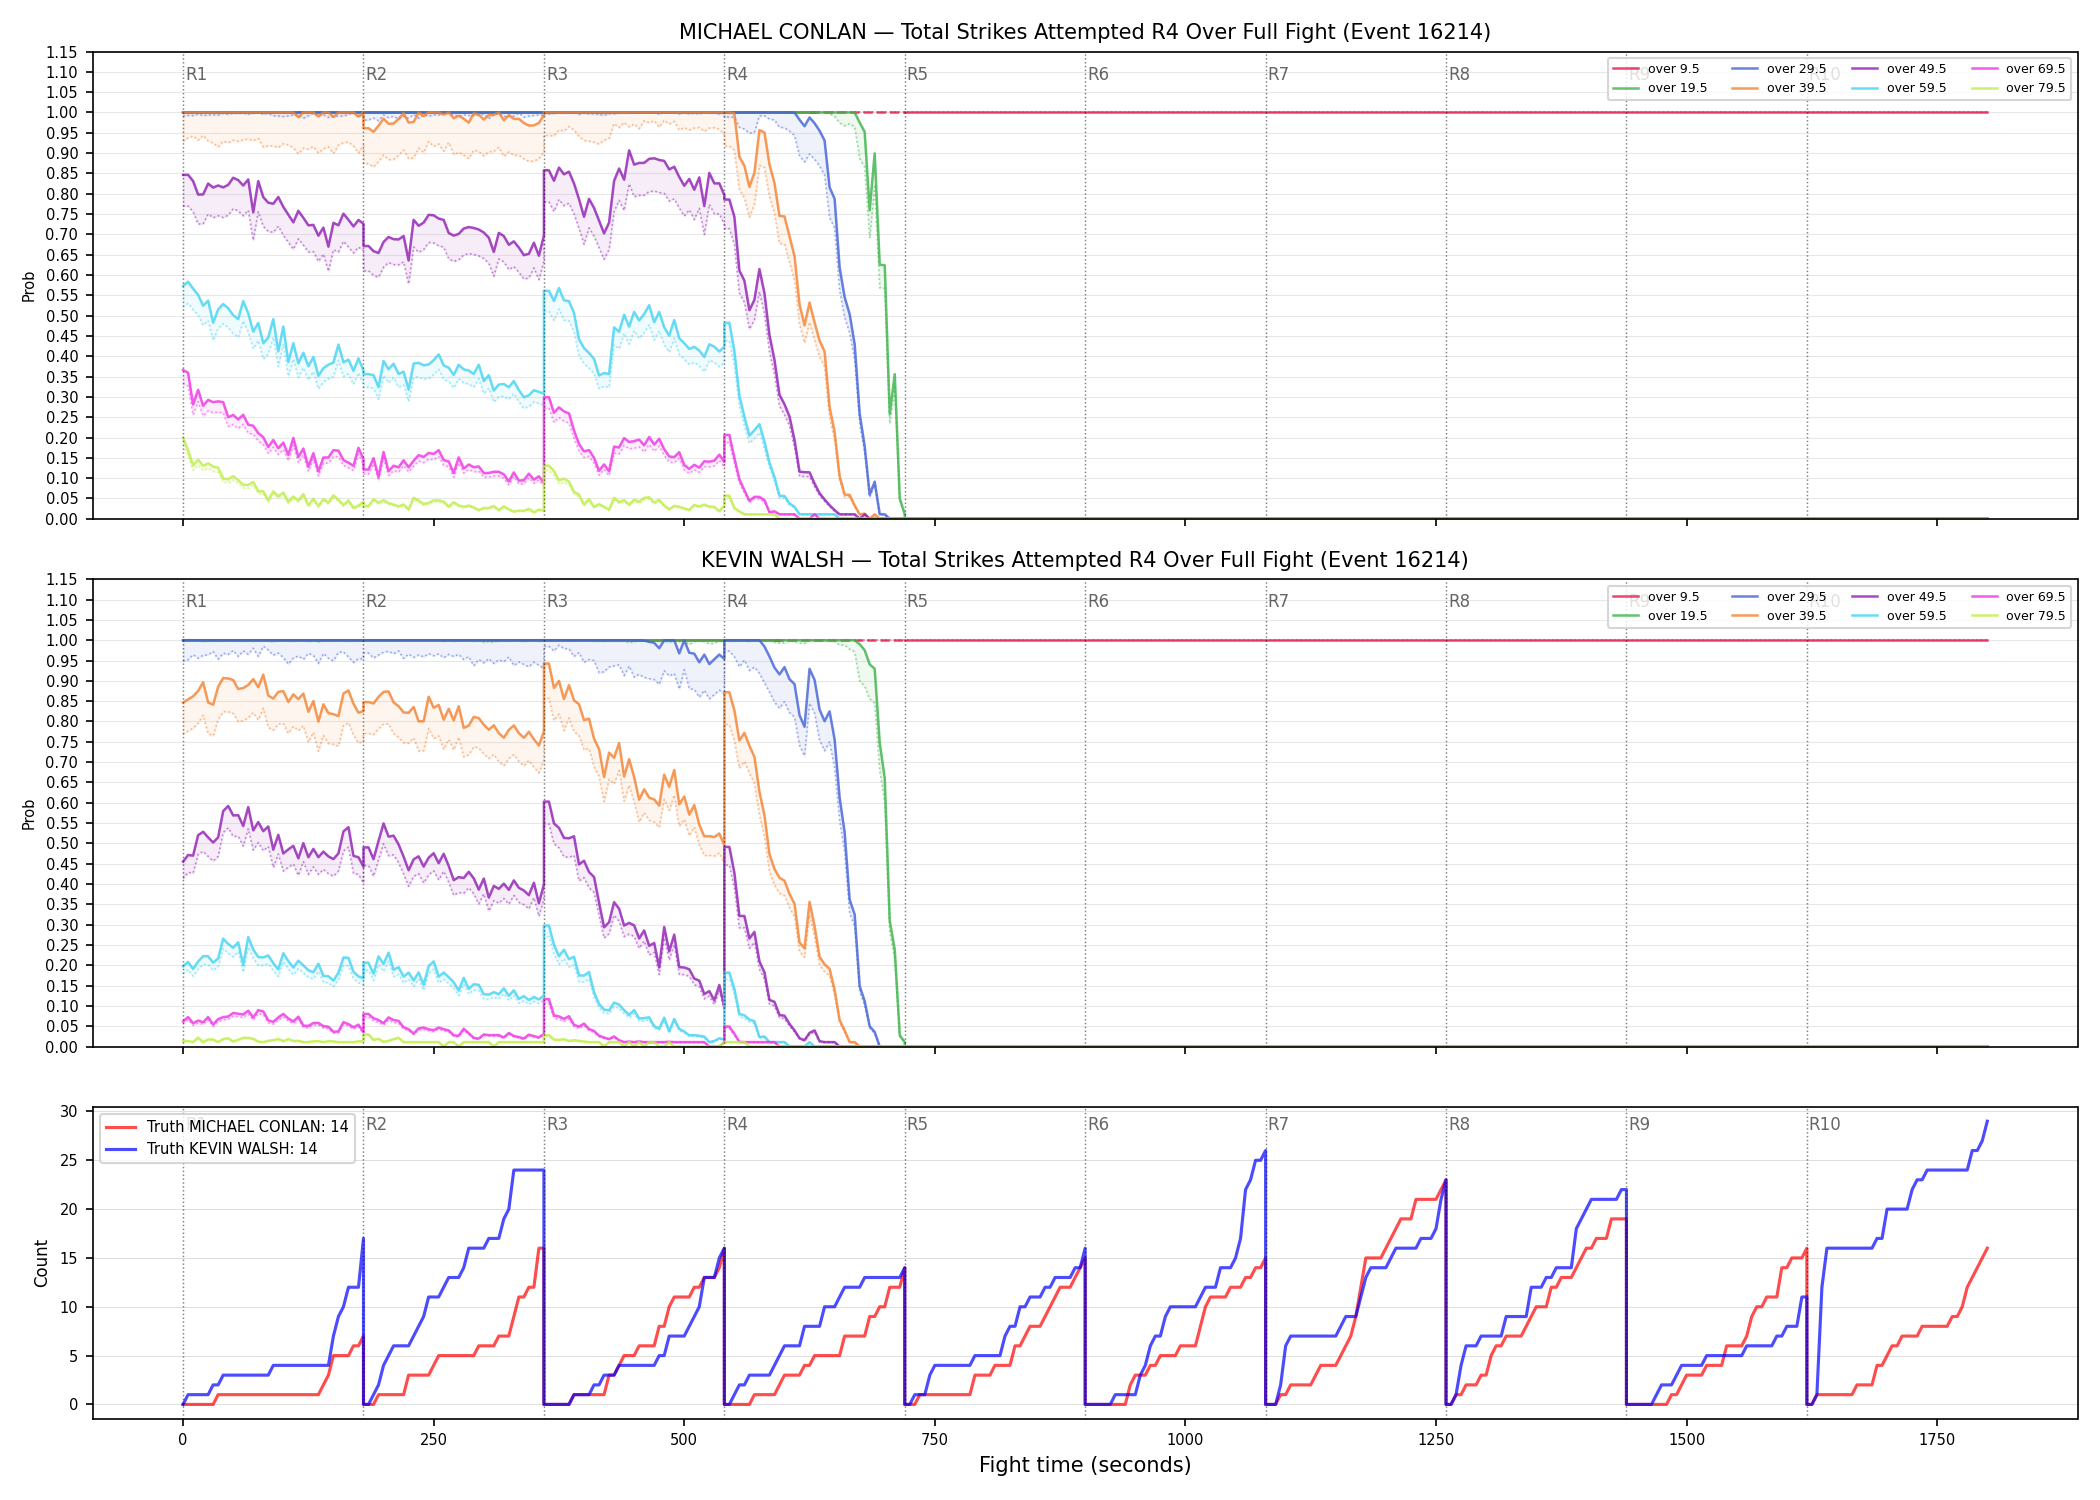Click the R3 round marker in Kevin Walsh chart
This screenshot has height=1500, width=2100.
click(557, 601)
